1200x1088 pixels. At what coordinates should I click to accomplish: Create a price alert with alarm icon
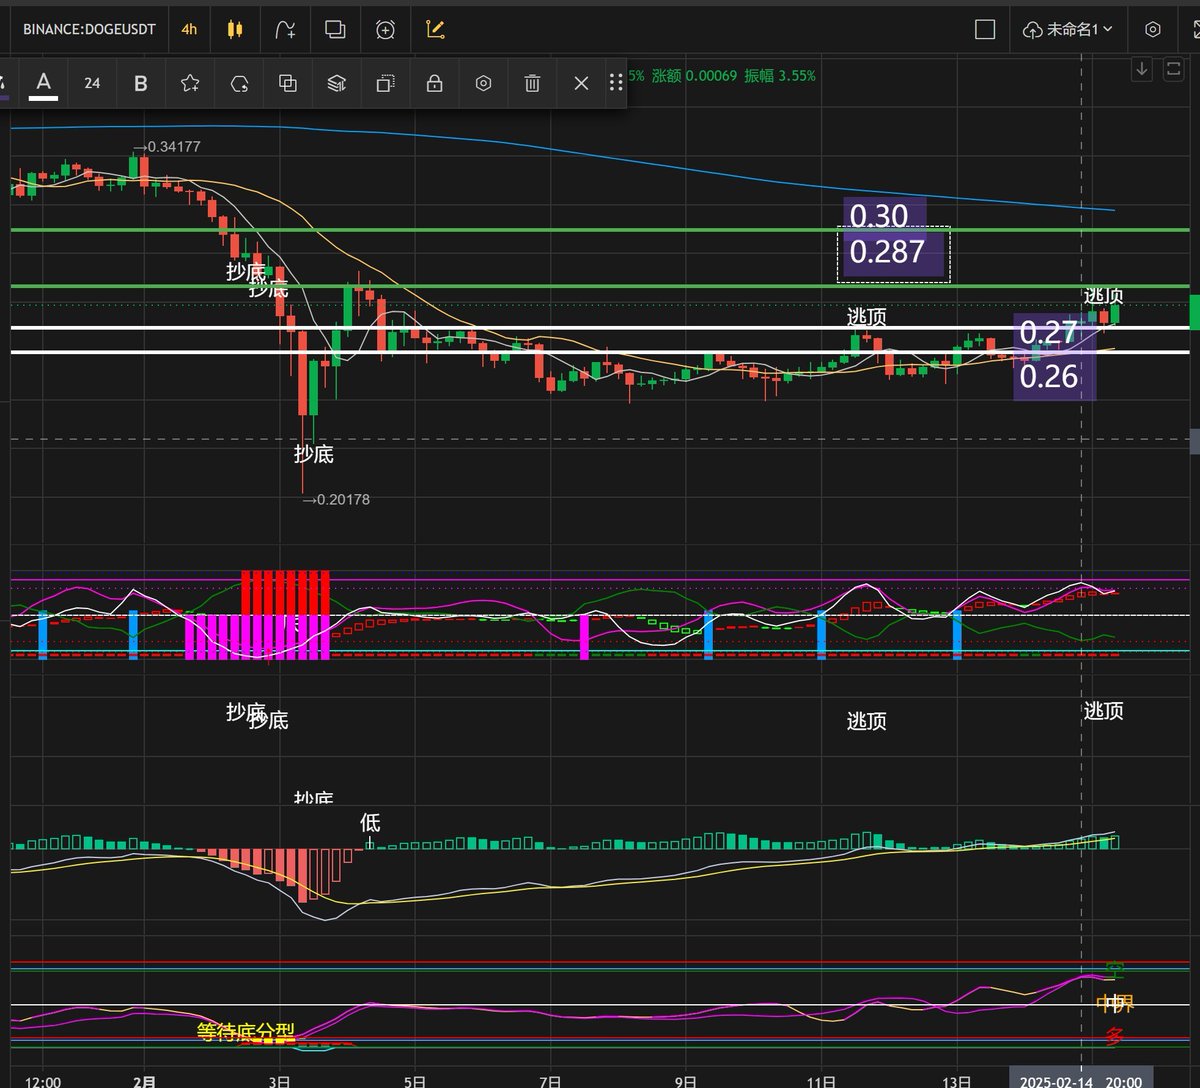click(x=385, y=29)
